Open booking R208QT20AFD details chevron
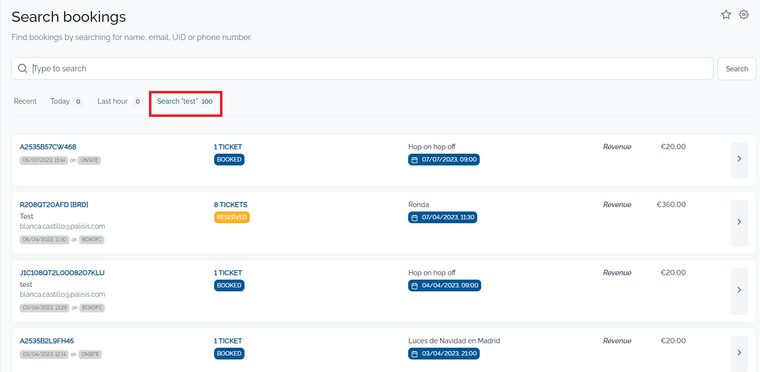This screenshot has width=760, height=372. point(739,222)
